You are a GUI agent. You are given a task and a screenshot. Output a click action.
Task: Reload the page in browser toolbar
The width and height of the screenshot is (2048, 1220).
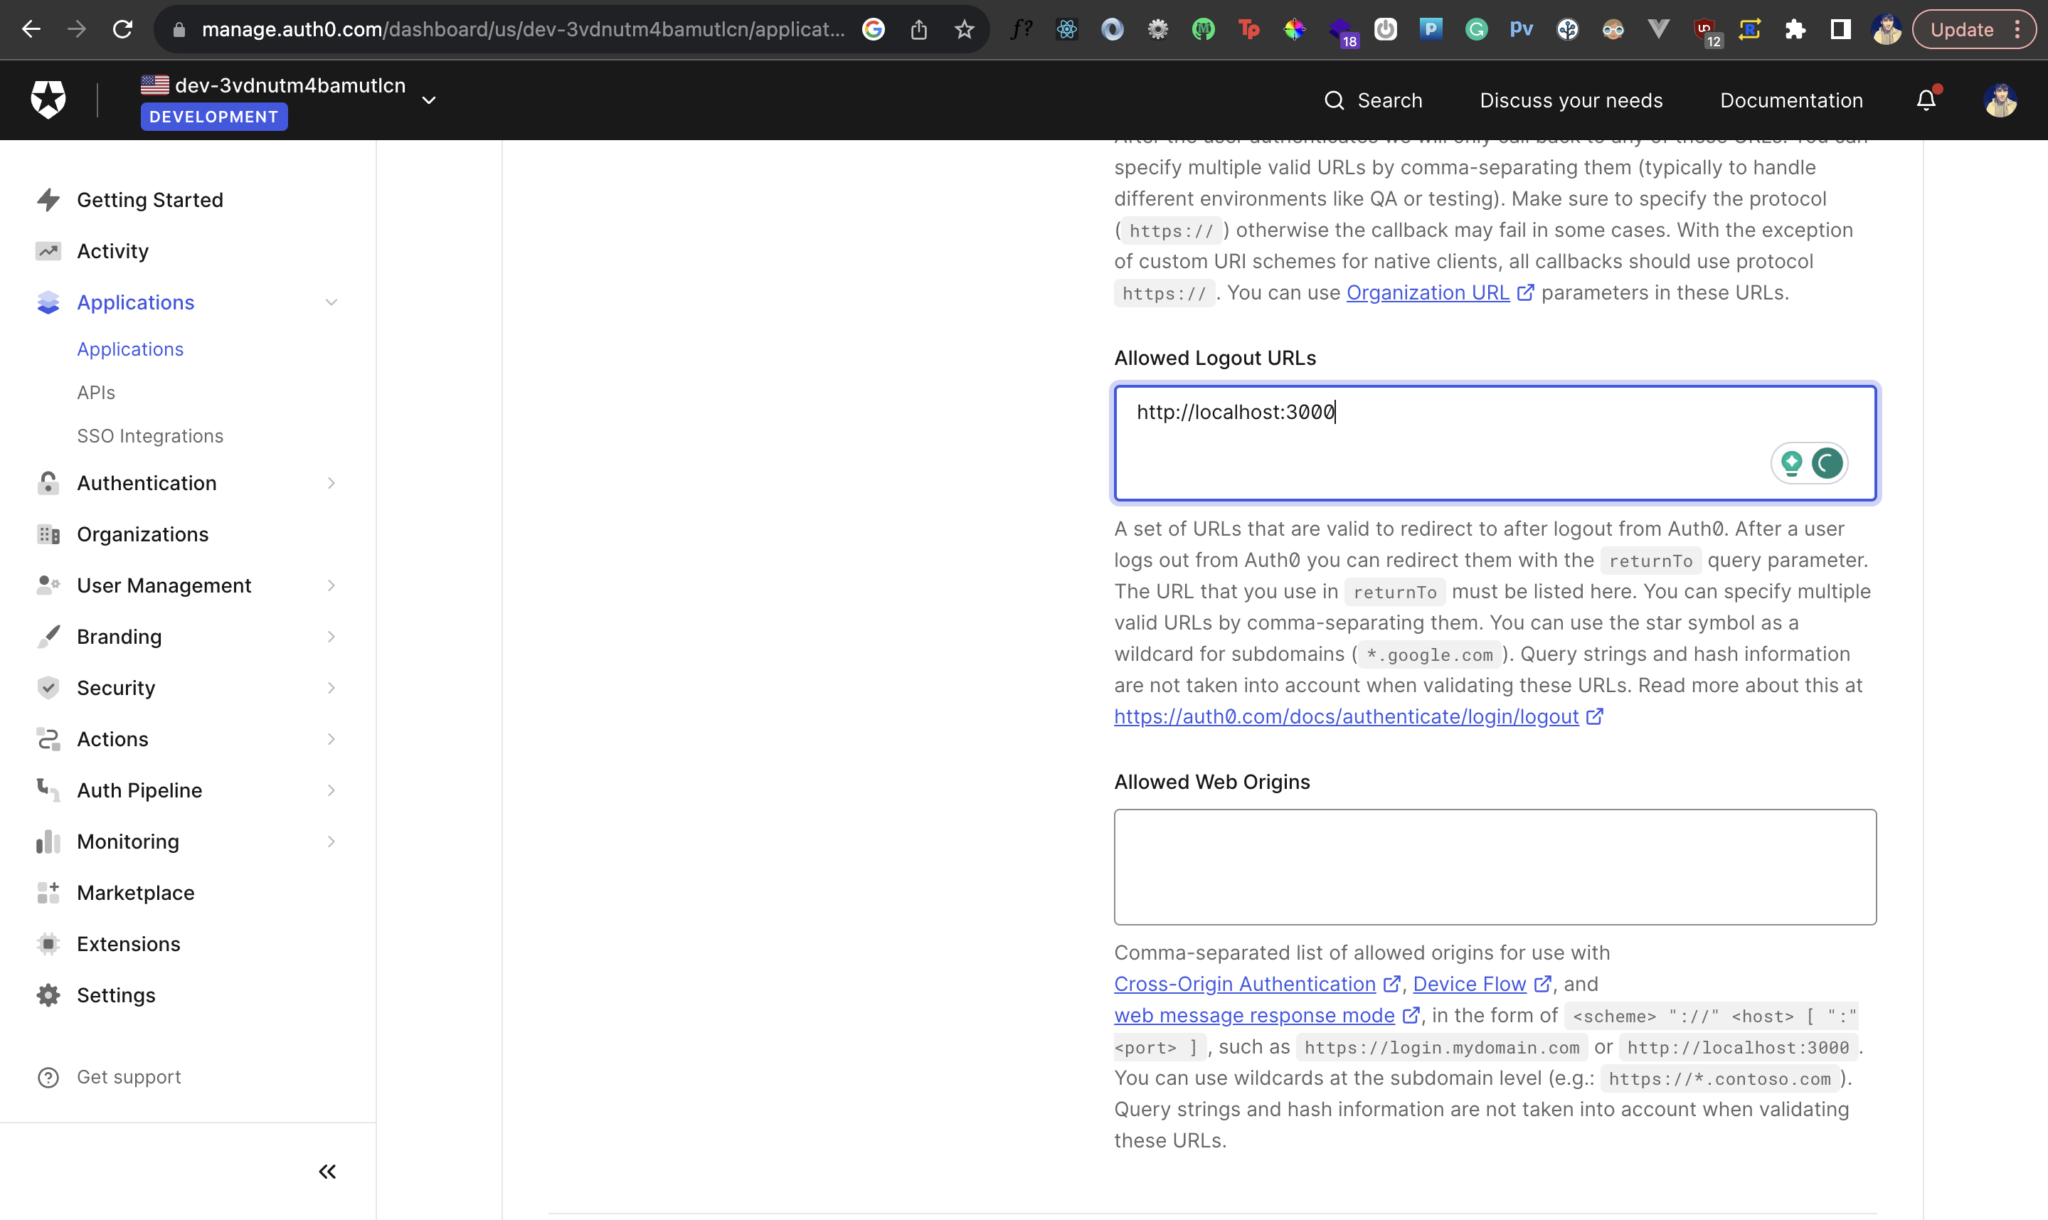point(122,29)
